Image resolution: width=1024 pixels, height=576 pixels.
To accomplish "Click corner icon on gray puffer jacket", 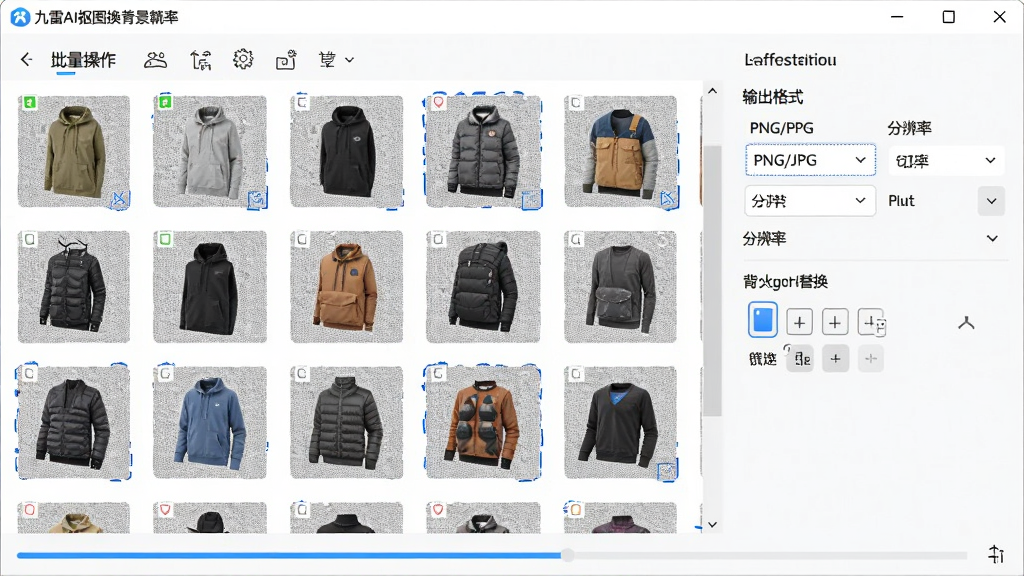I will click(x=531, y=199).
